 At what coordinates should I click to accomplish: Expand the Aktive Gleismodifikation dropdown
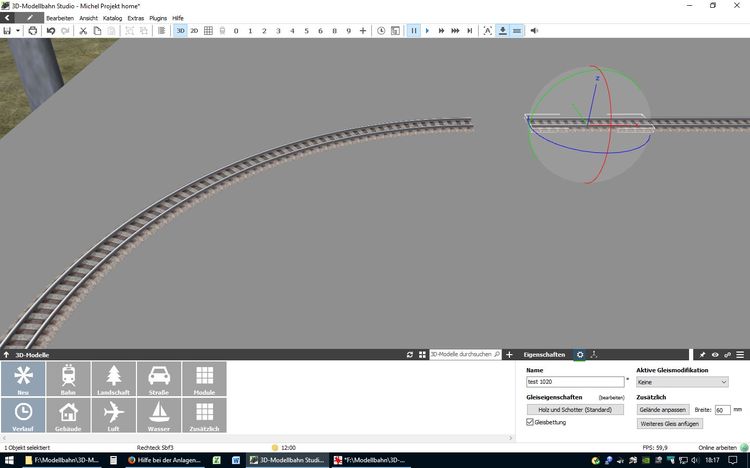[682, 381]
